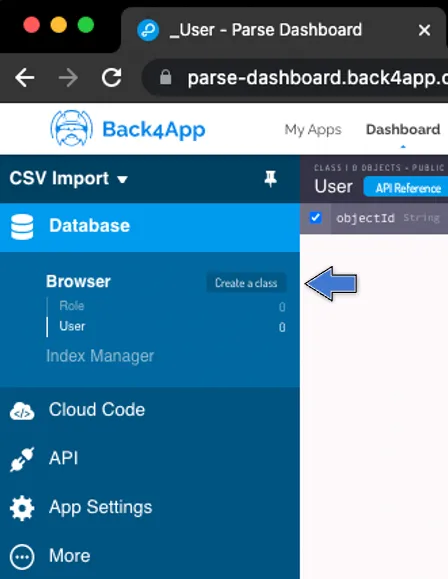Viewport: 448px width, 579px height.
Task: Open the My Apps tab
Action: coord(313,130)
